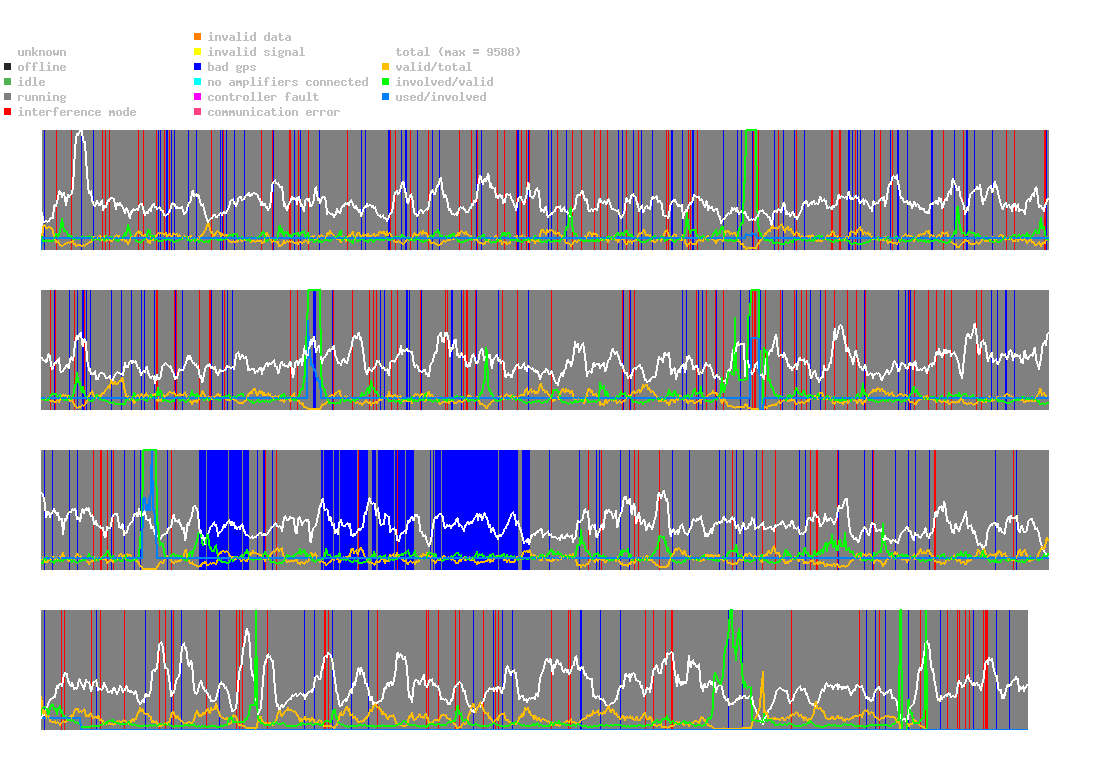This screenshot has width=1095, height=764.
Task: Select the blue used/involved line swatch
Action: tap(385, 97)
